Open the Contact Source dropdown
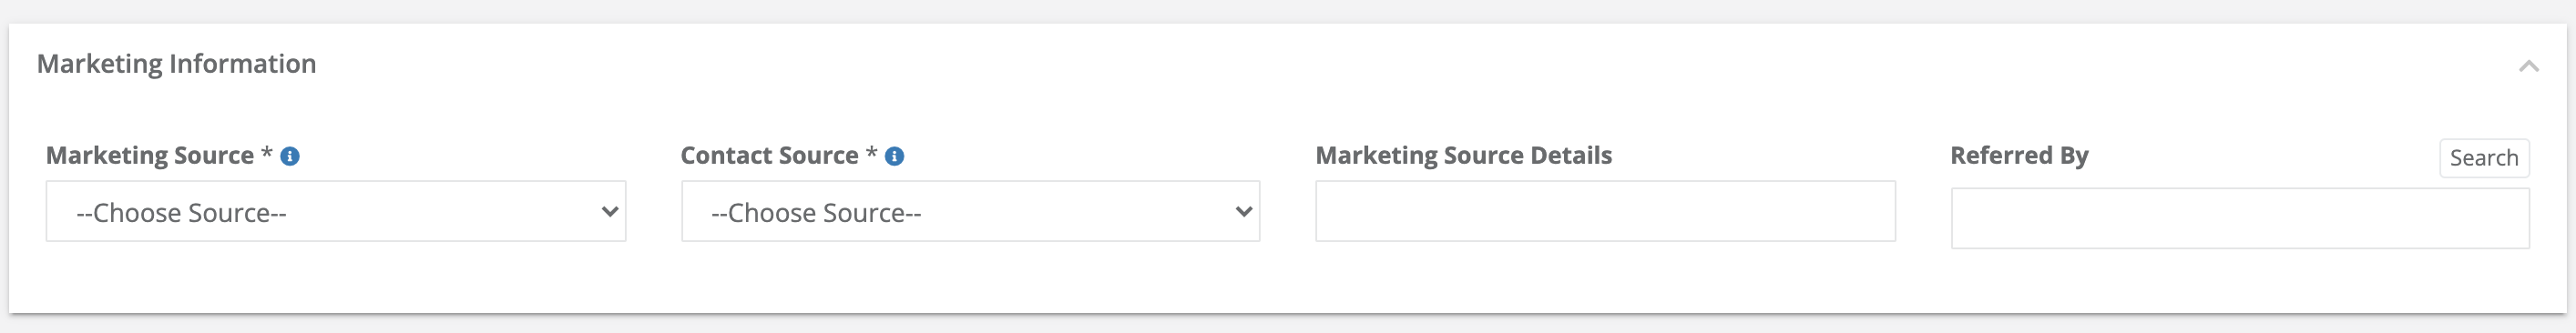The width and height of the screenshot is (2576, 333). click(x=970, y=211)
